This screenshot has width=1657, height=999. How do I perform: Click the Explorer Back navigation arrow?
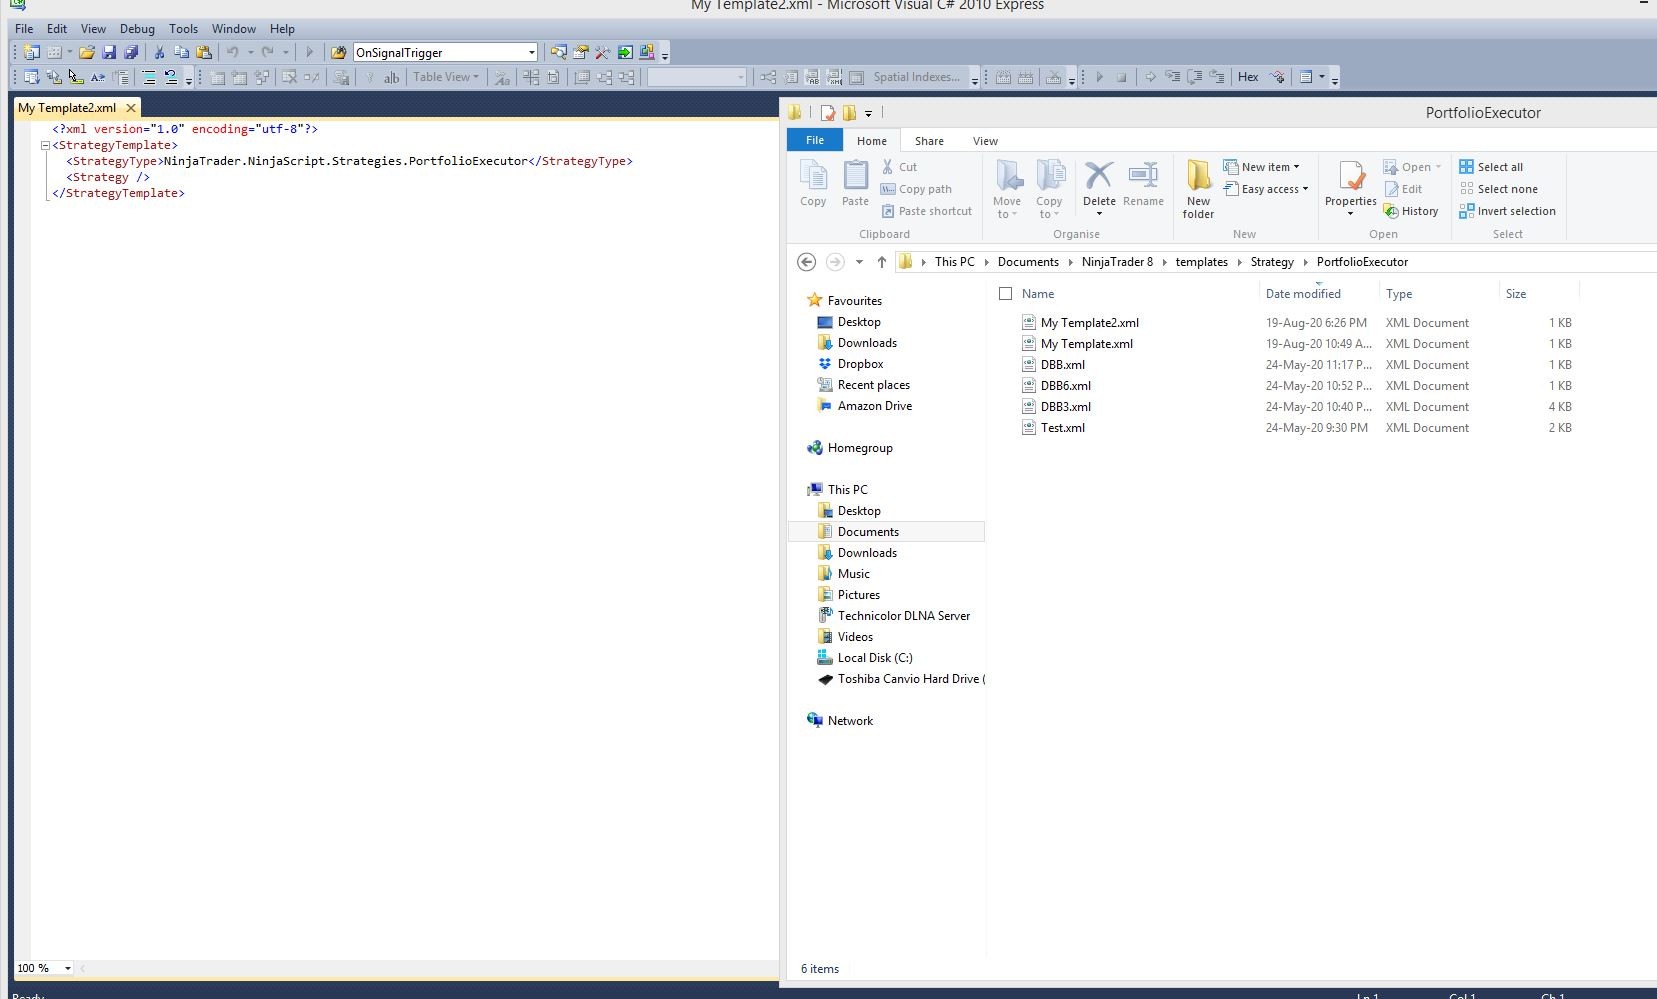pyautogui.click(x=806, y=262)
